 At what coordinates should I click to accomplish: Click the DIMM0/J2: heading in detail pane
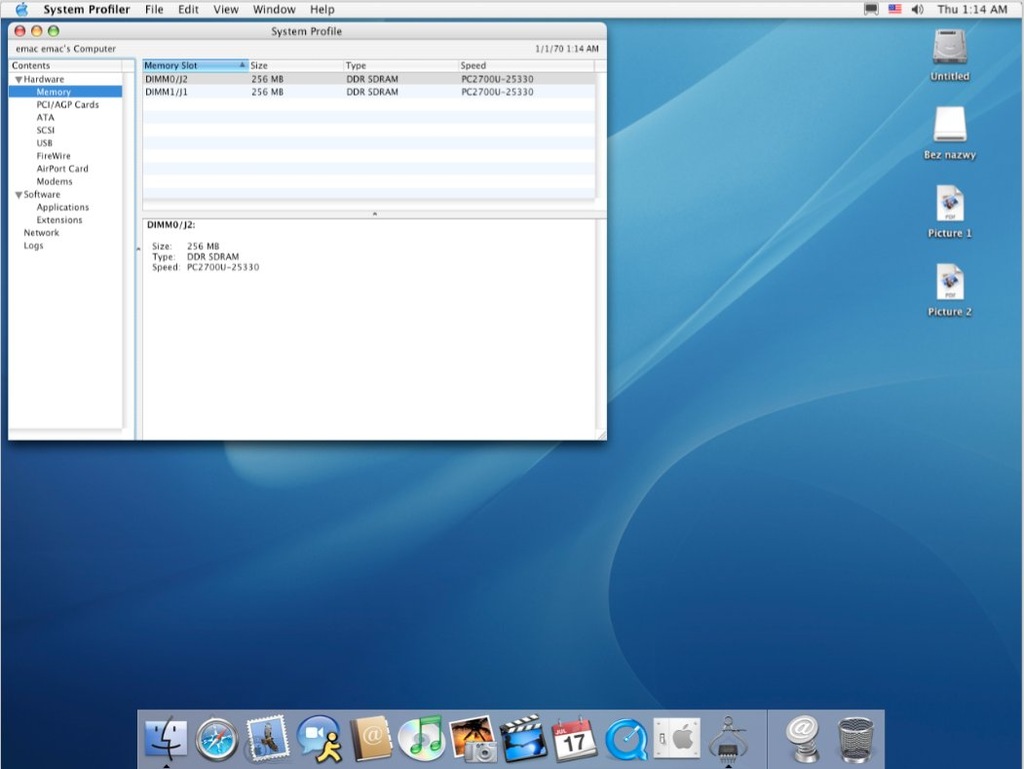(171, 225)
